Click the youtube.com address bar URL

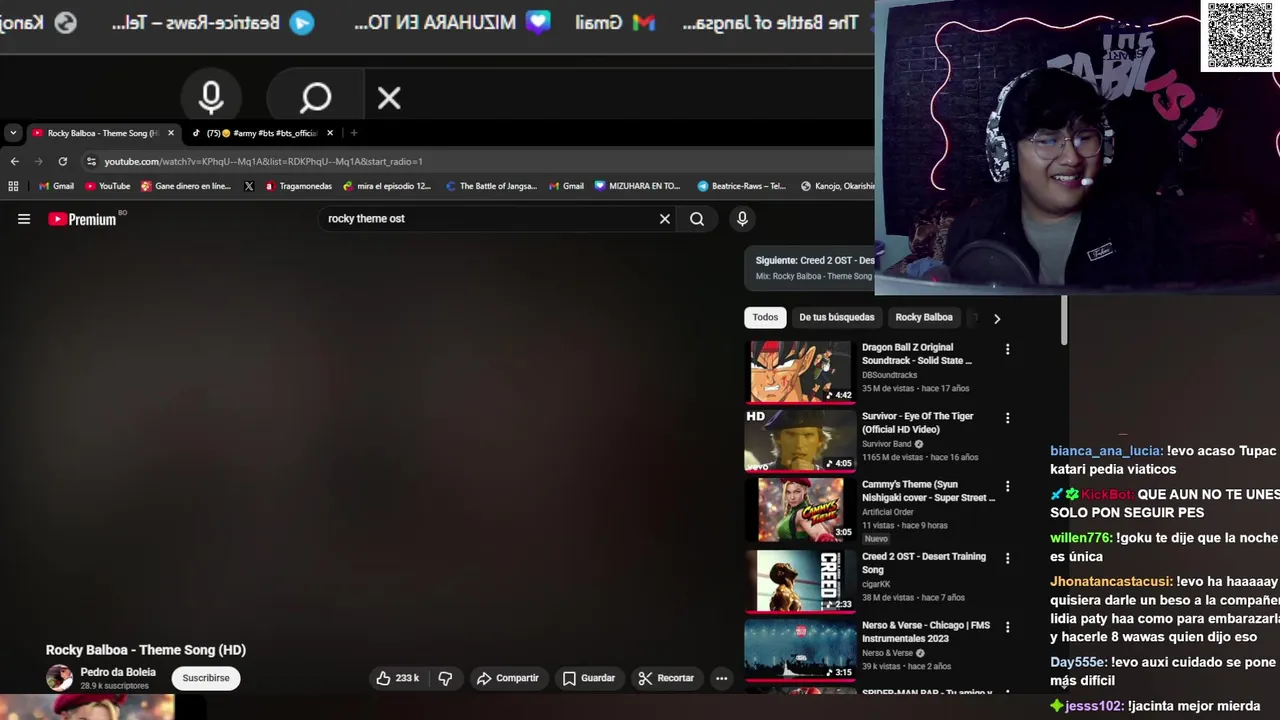263,161
